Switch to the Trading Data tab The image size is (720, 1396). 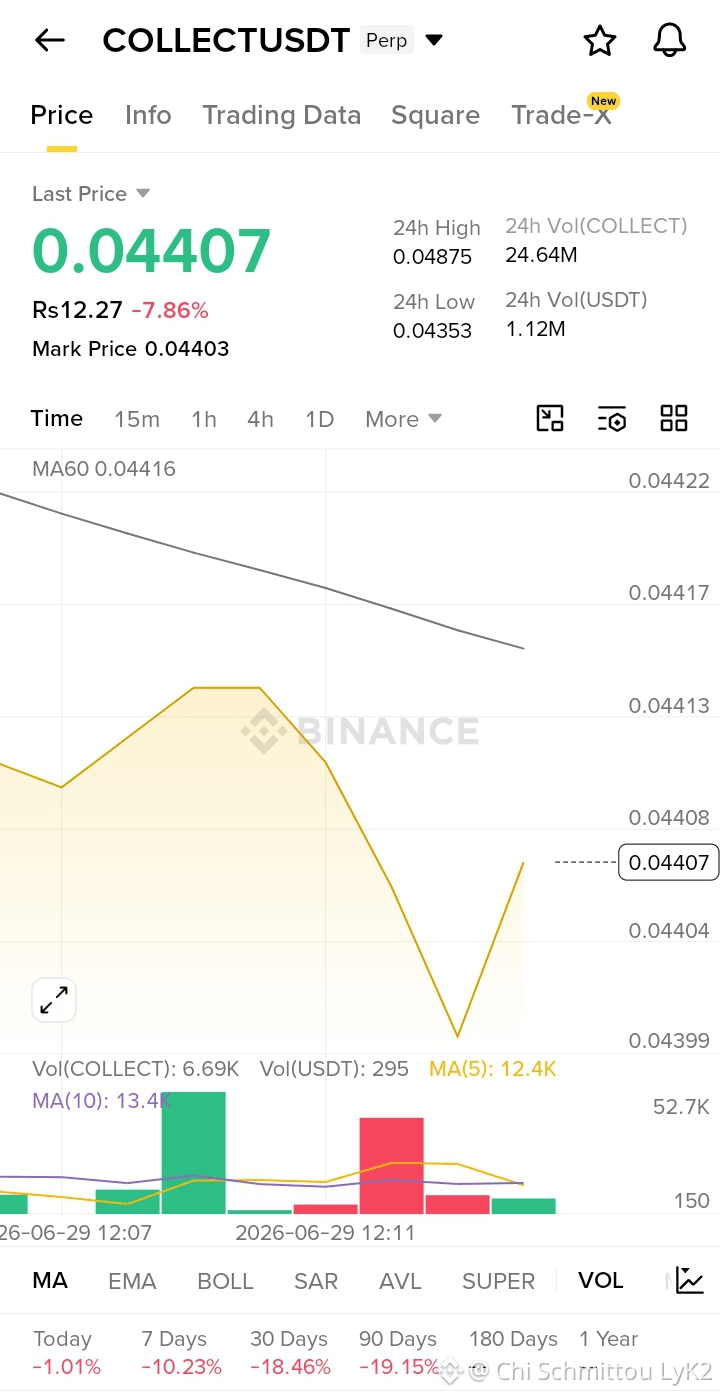coord(281,115)
